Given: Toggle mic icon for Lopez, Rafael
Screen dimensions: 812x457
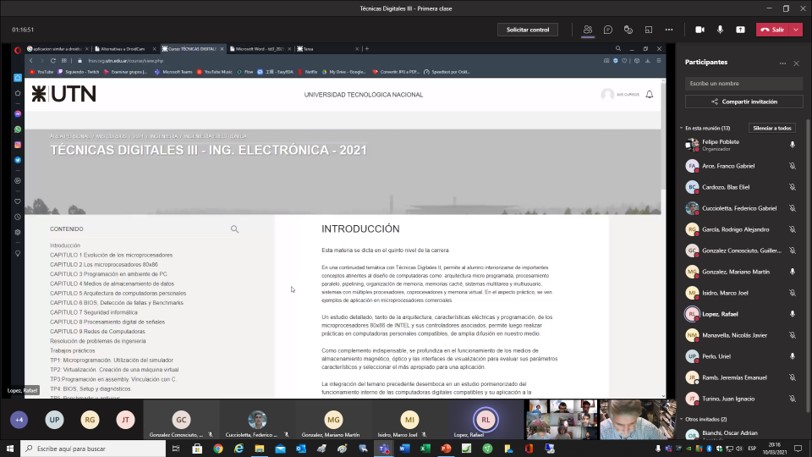Looking at the screenshot, I should coord(792,314).
